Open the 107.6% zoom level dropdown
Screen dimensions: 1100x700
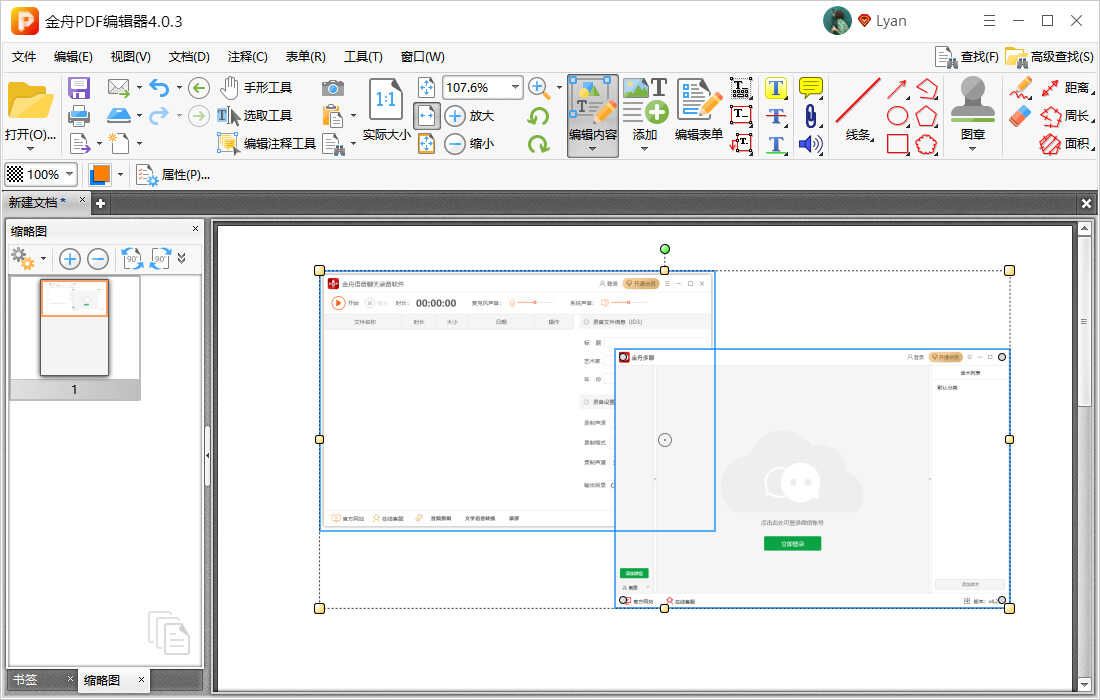[516, 87]
